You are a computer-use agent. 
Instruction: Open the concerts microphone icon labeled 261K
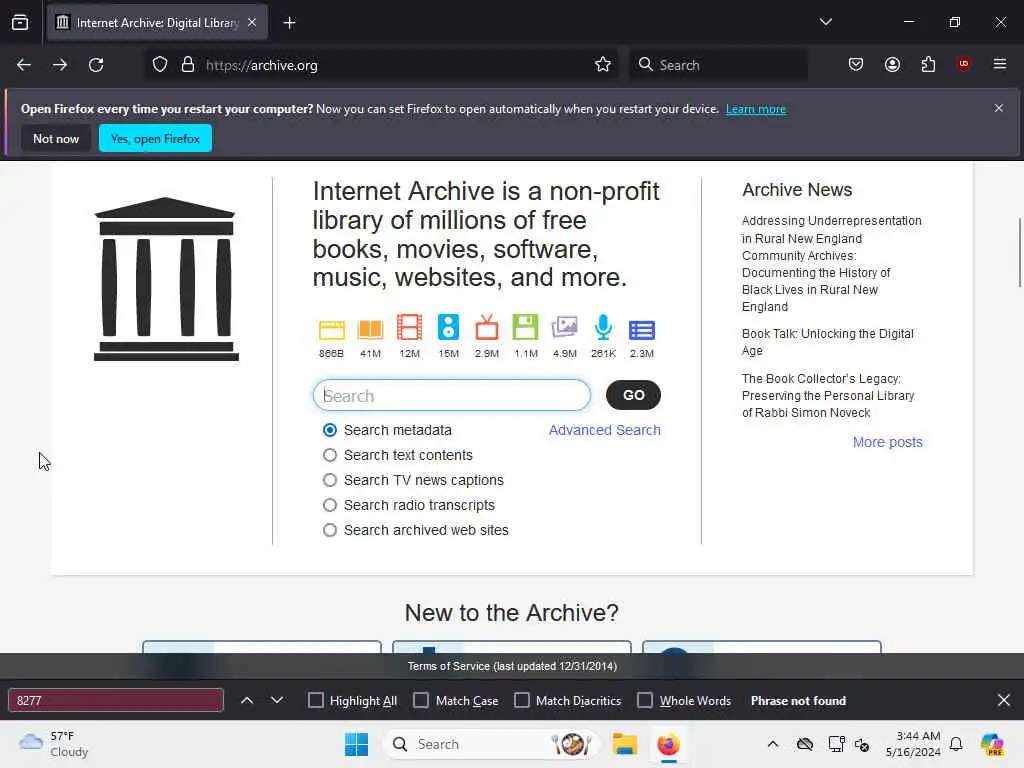click(603, 327)
